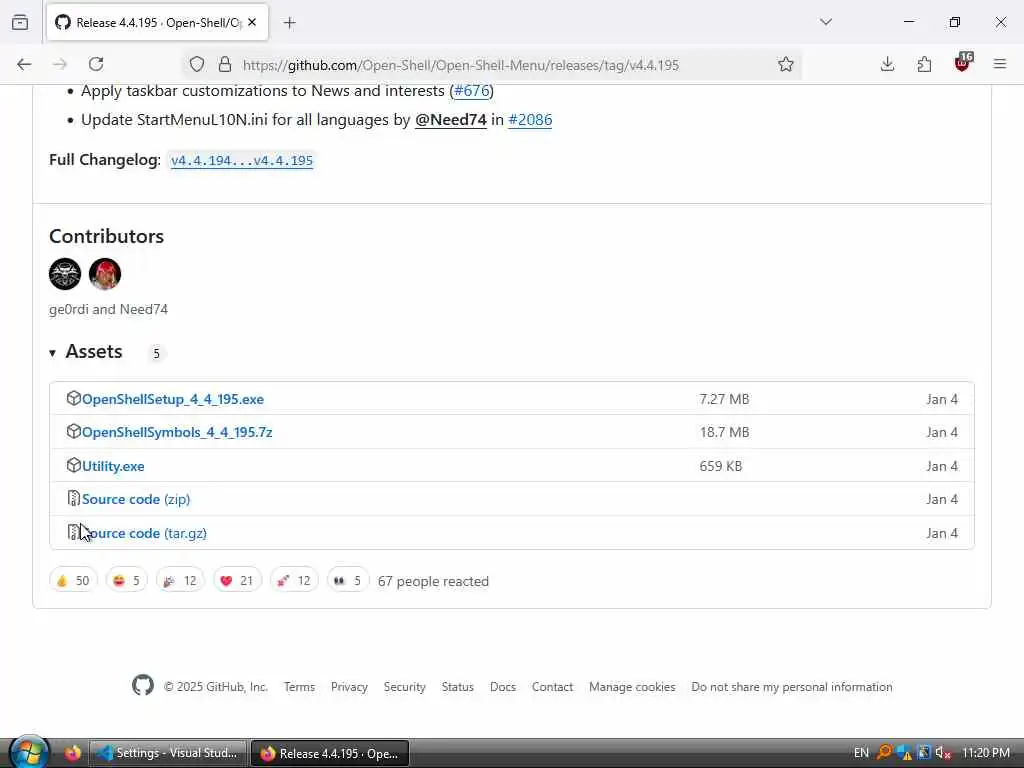
Task: Toggle thumbs up reaction with 50
Action: point(73,581)
